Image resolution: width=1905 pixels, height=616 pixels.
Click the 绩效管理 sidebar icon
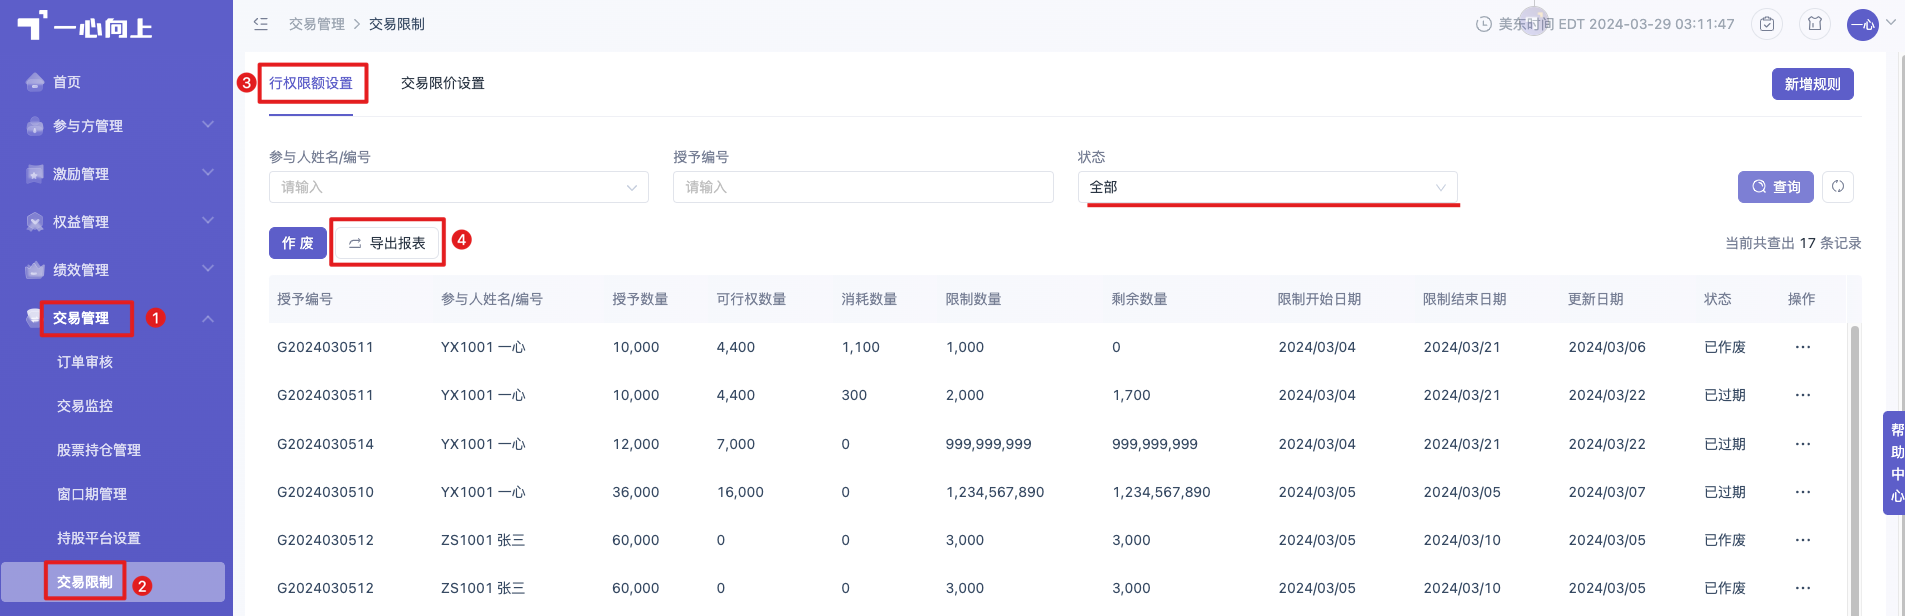pos(35,270)
